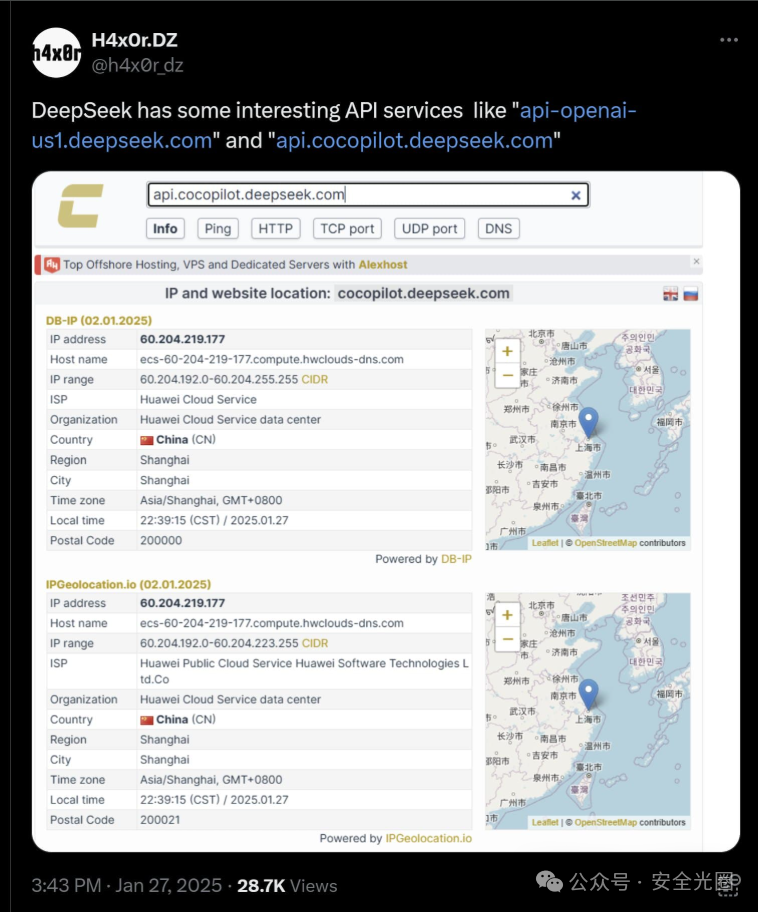Select IPGeolocation.io IP address 60.204.219.177
Image resolution: width=758 pixels, height=912 pixels.
[x=182, y=603]
